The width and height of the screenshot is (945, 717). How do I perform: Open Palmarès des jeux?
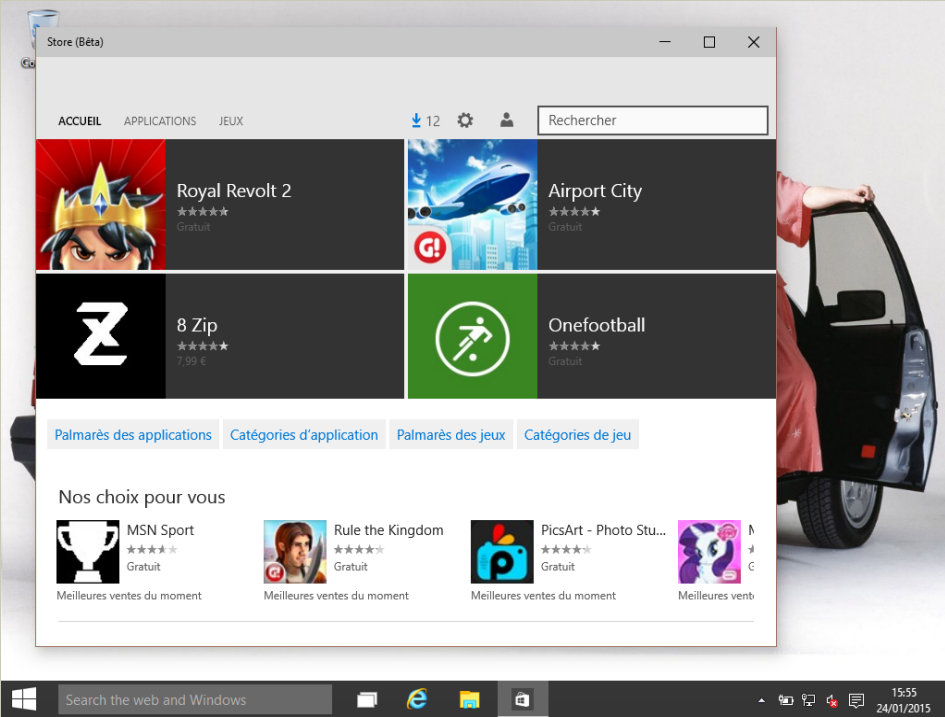(x=451, y=434)
